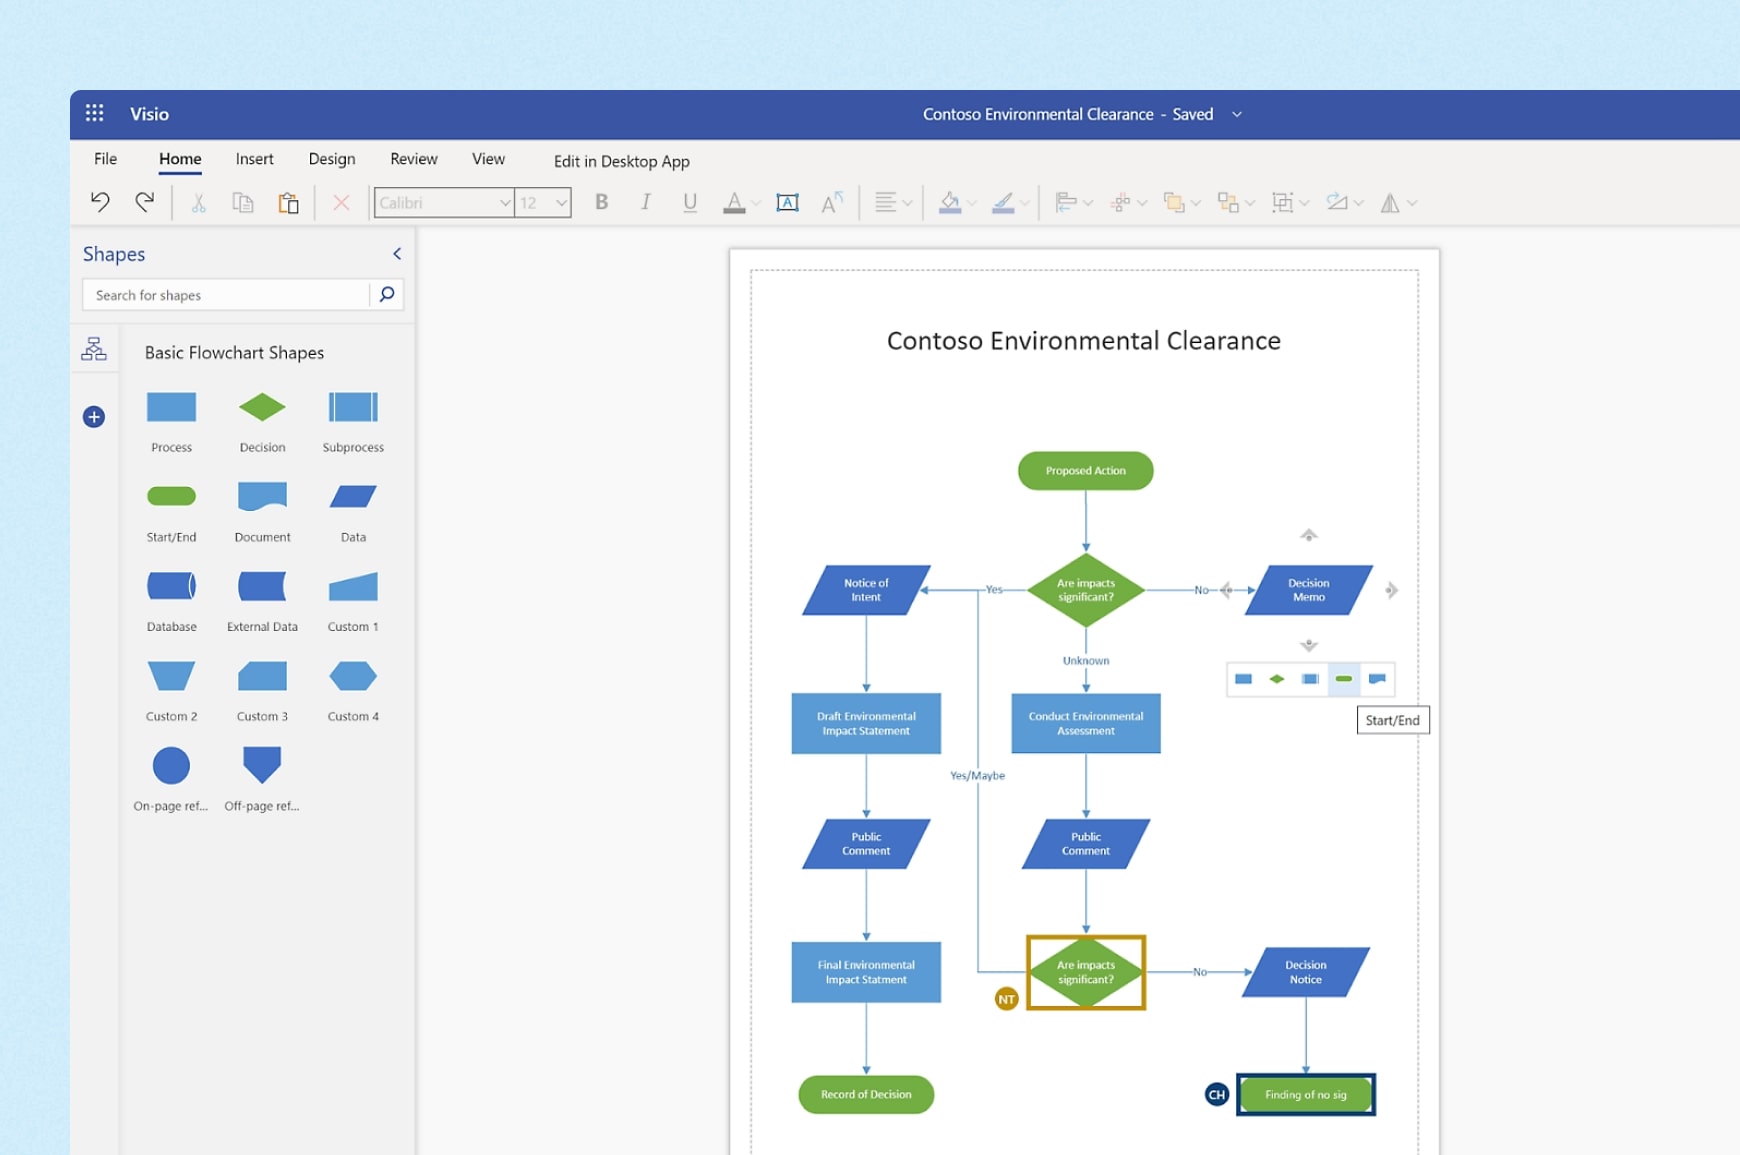This screenshot has width=1740, height=1155.
Task: Click the line color pen icon
Action: [x=1003, y=203]
